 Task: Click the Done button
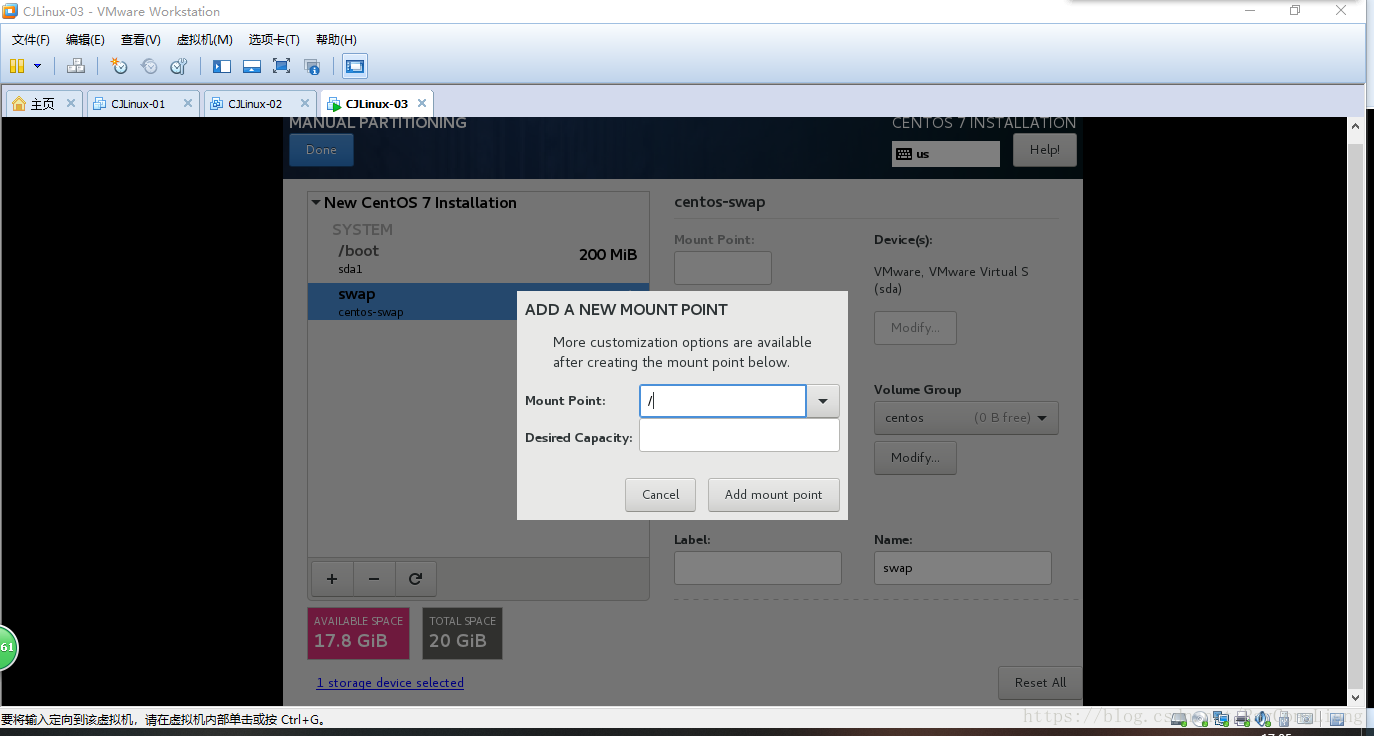(x=321, y=150)
